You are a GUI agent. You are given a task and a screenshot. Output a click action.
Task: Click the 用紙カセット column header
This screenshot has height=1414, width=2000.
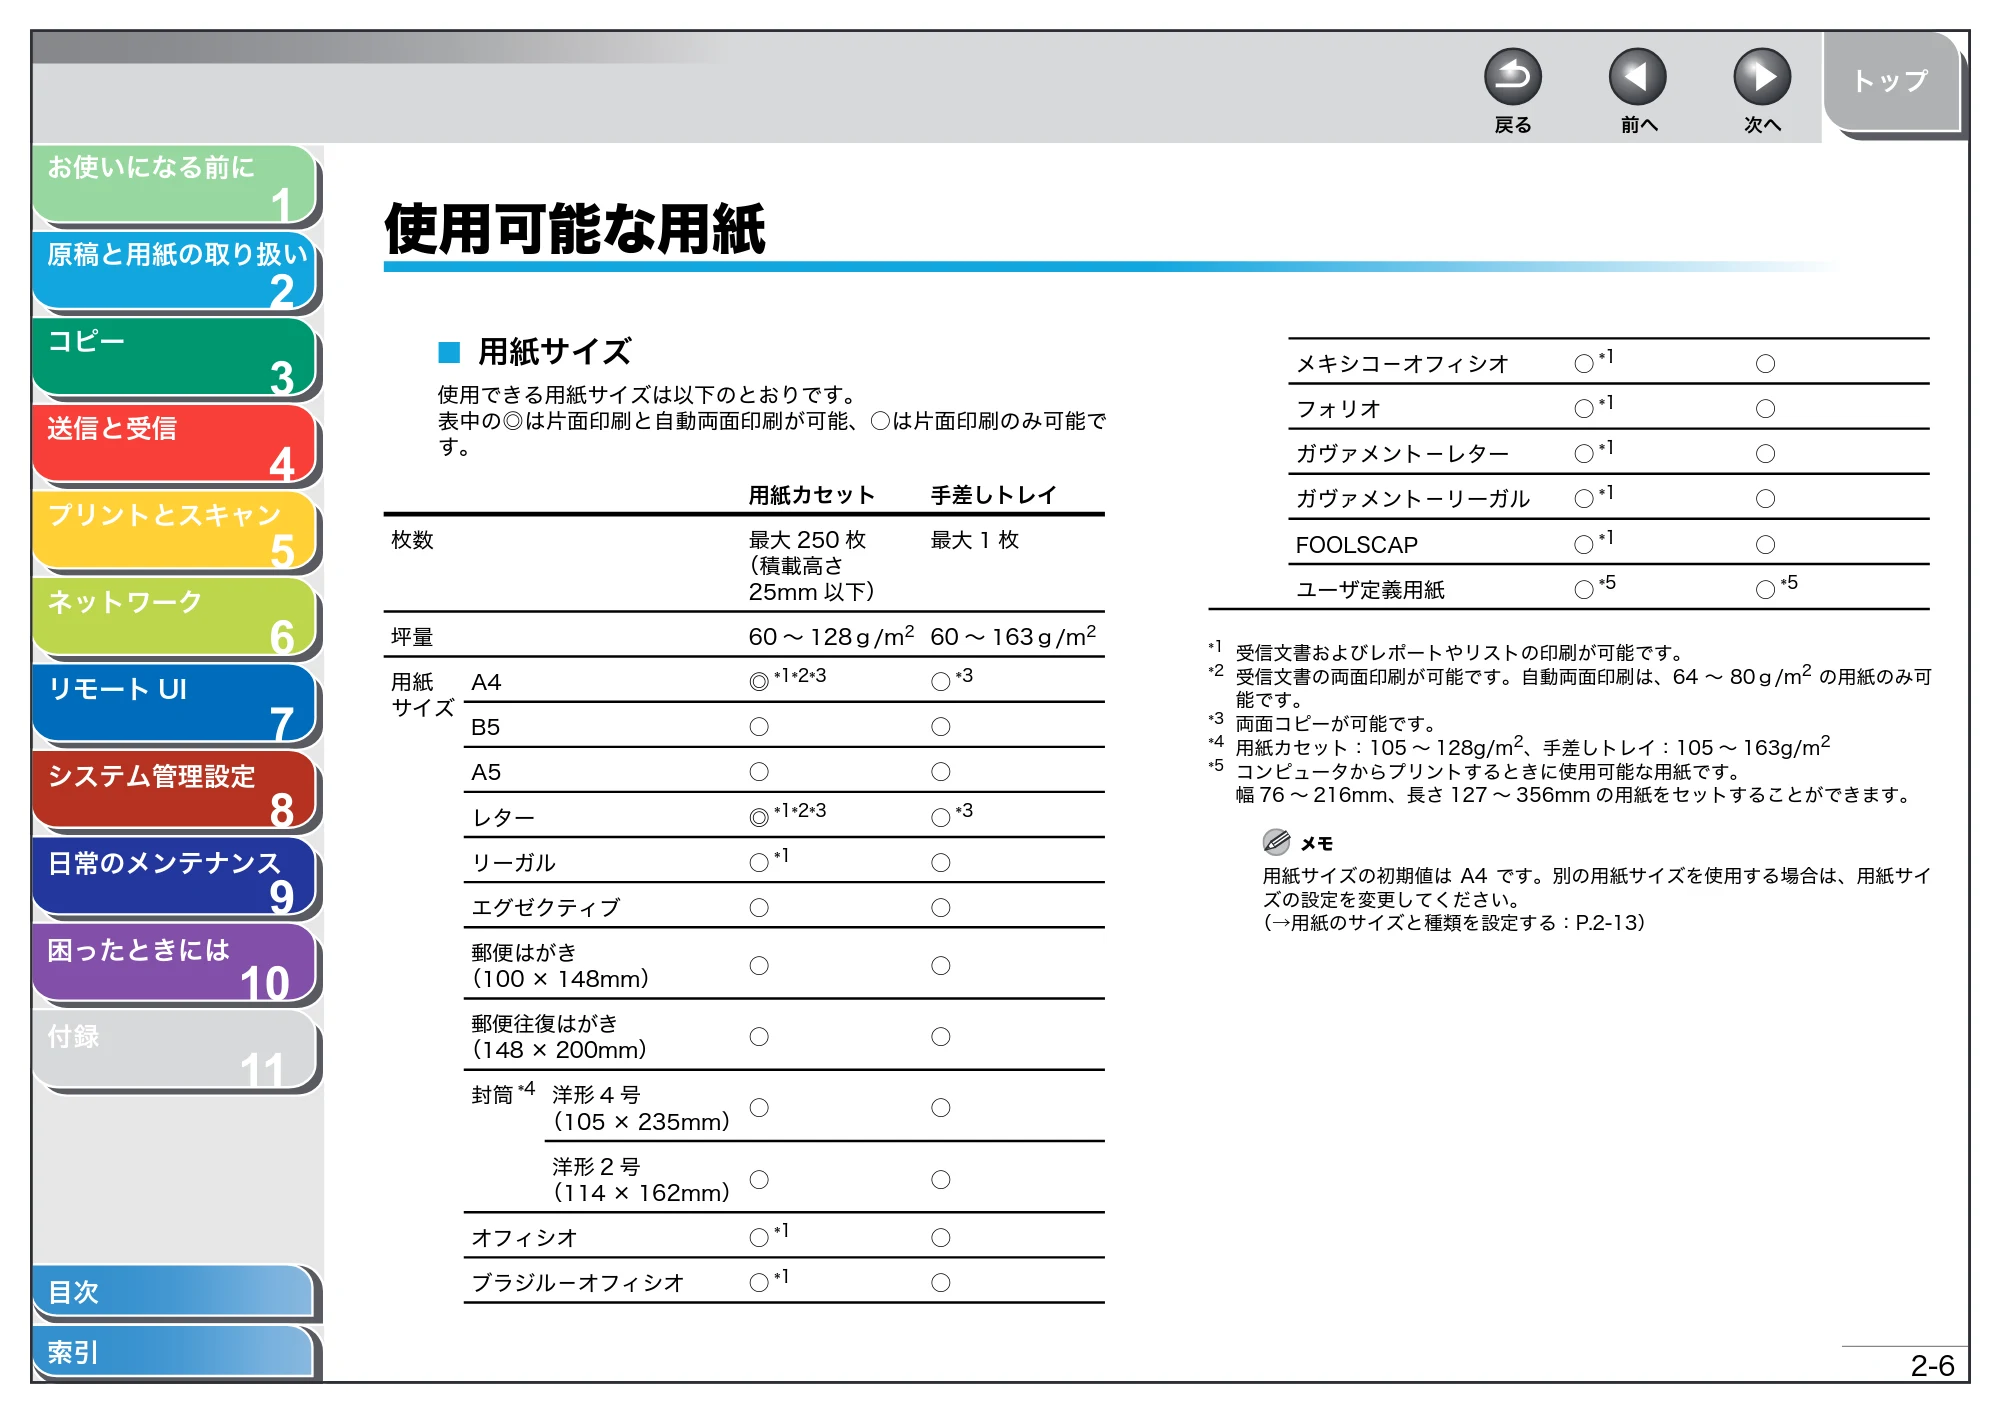811,495
